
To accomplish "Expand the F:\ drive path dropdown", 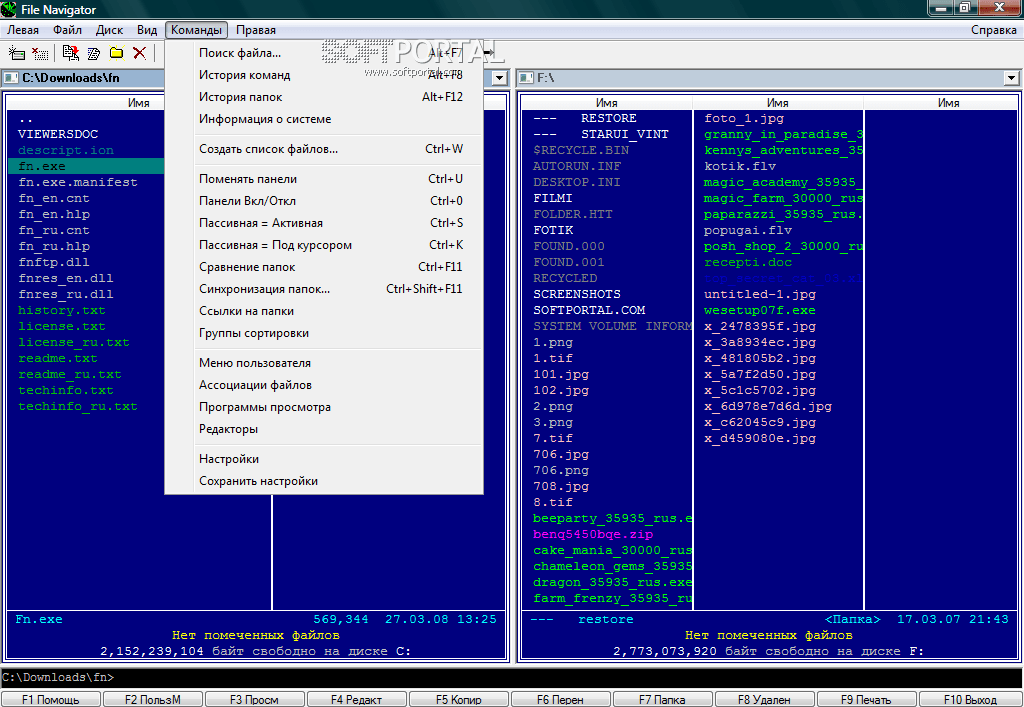I will coord(1012,78).
